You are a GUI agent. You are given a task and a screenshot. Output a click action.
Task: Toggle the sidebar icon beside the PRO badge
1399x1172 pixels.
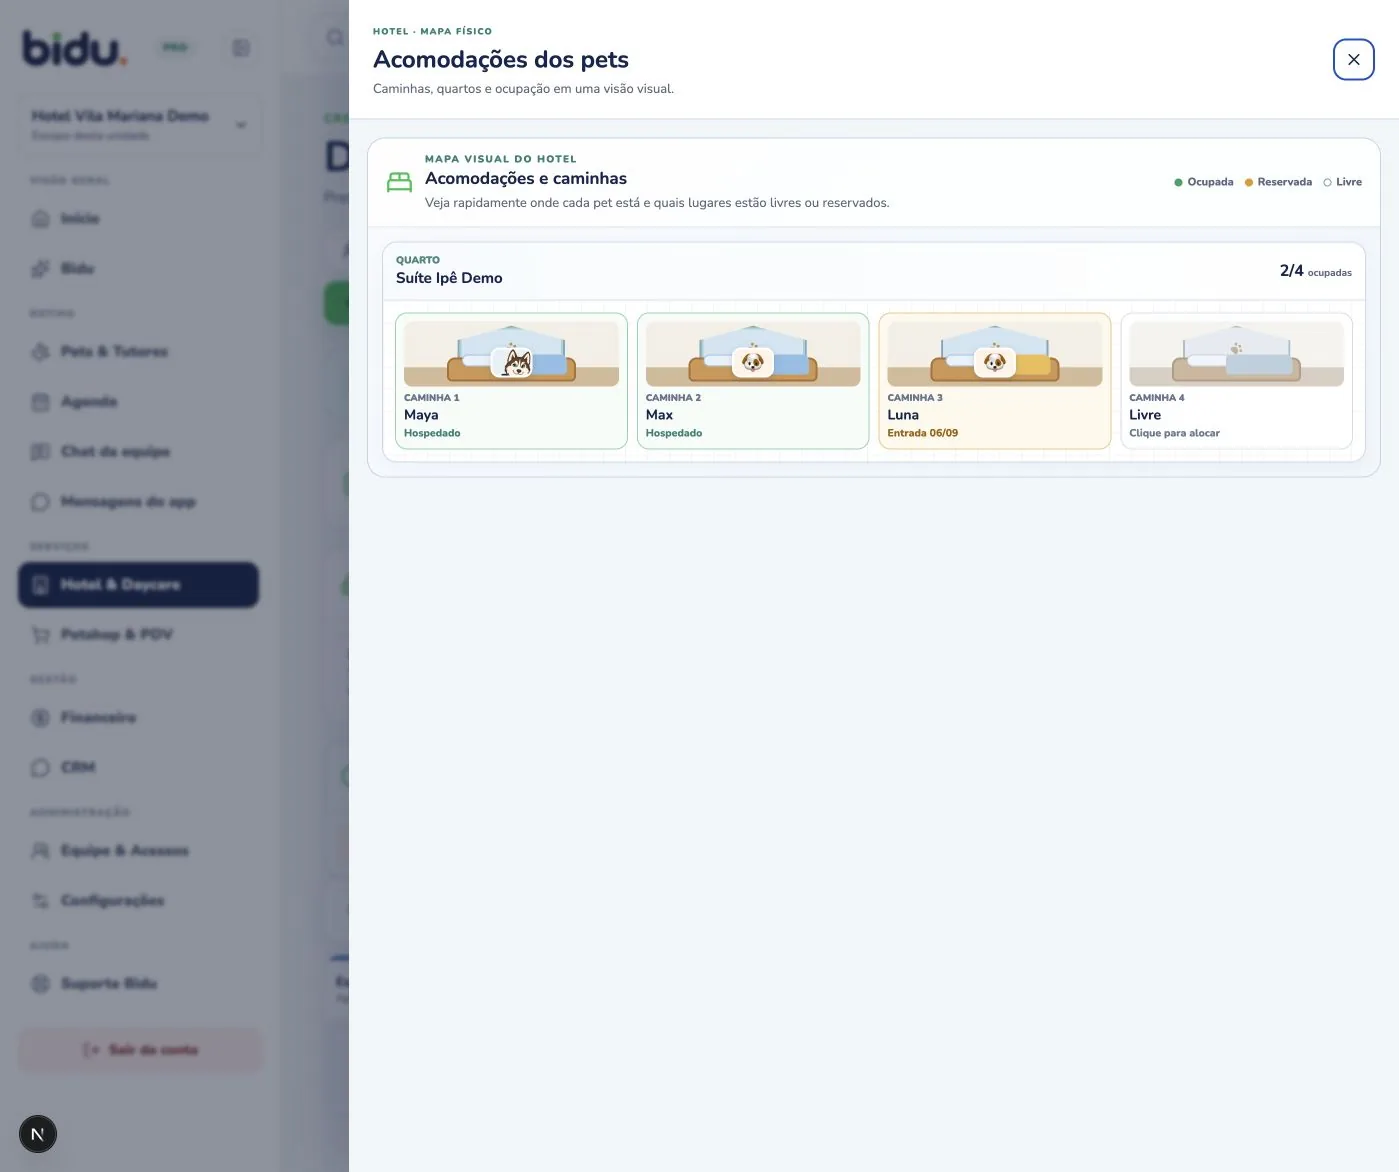[241, 48]
